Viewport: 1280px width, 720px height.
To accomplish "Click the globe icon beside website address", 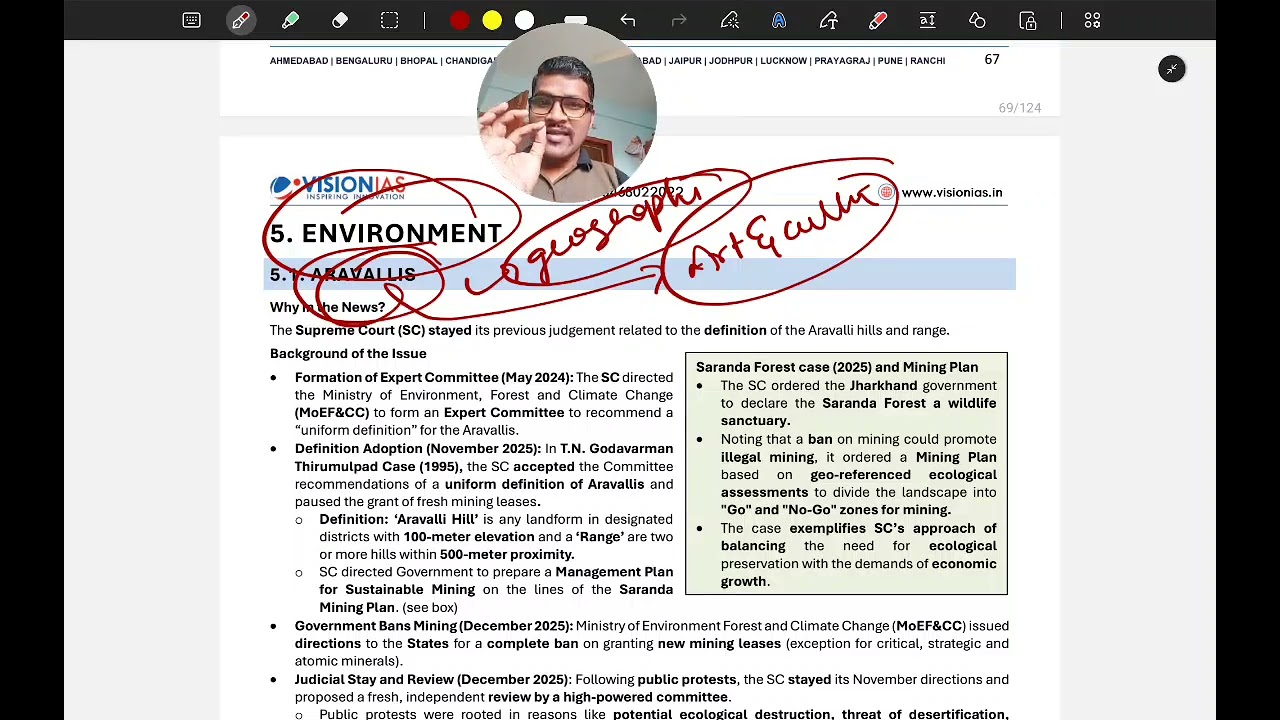I will tap(886, 192).
